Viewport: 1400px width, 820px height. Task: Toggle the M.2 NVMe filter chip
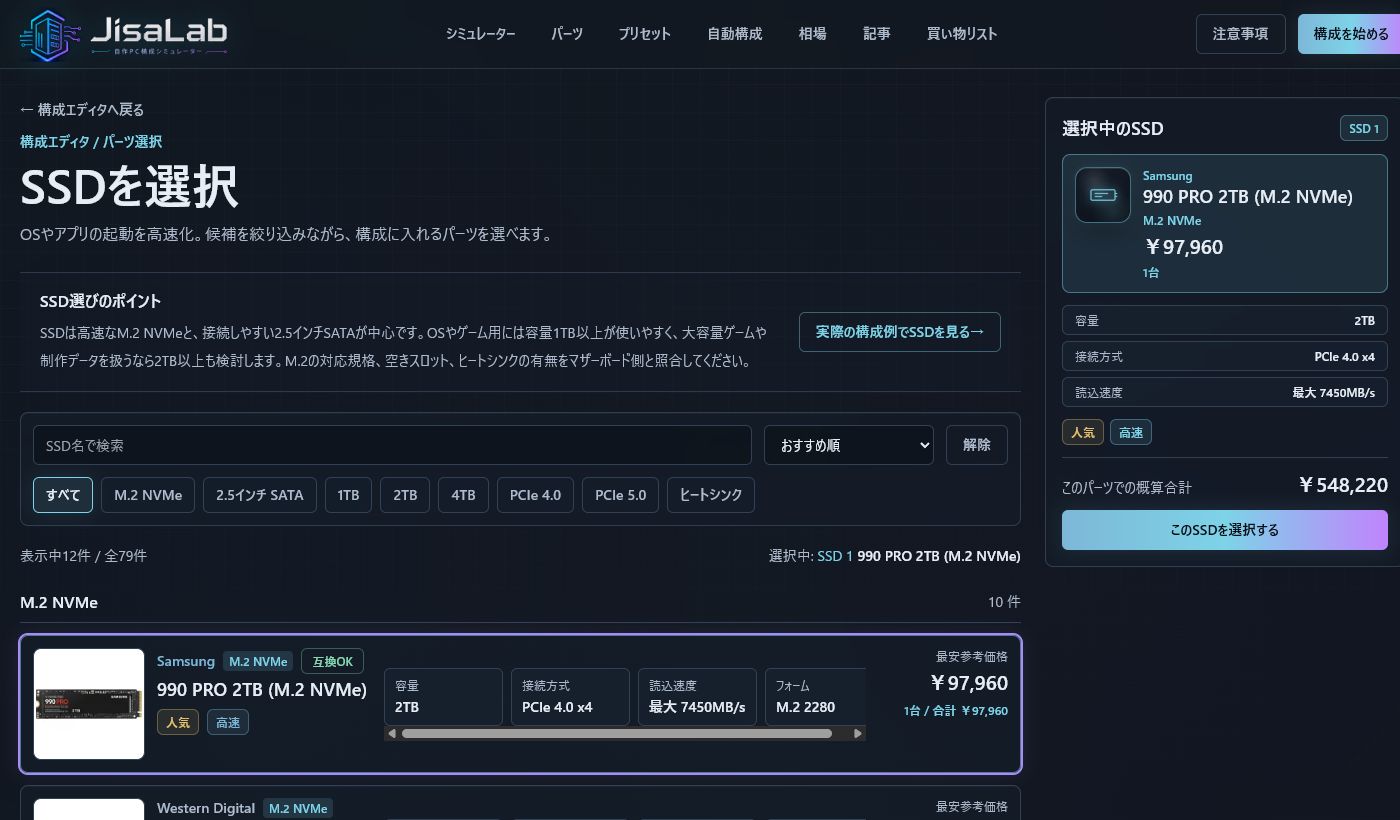(148, 495)
